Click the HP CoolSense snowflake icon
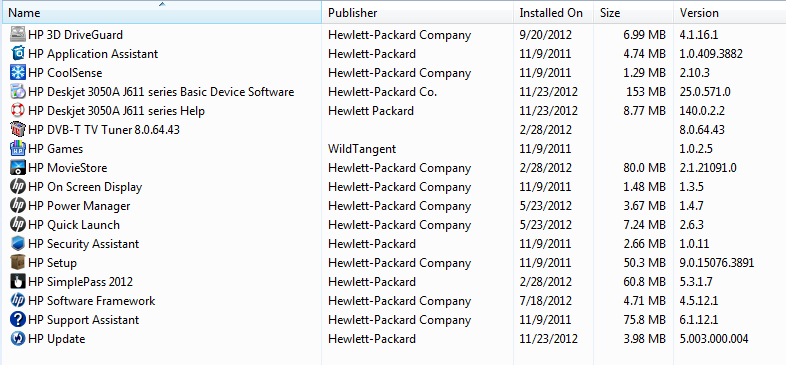 coord(18,73)
